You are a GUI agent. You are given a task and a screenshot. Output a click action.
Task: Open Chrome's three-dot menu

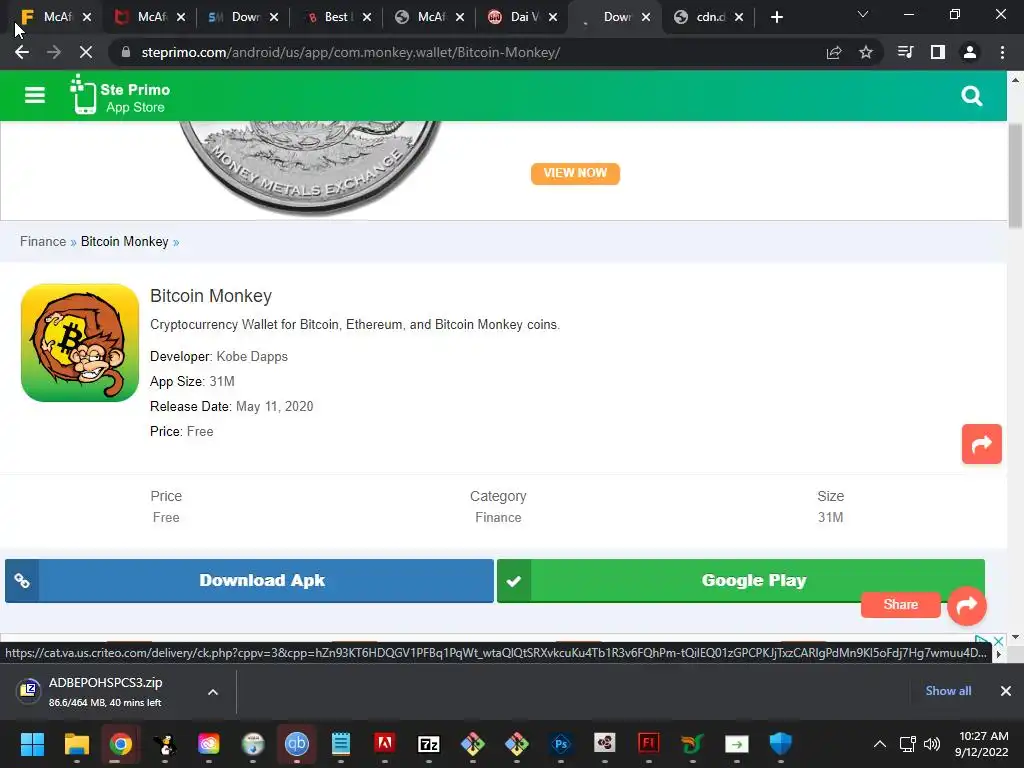pos(1002,52)
